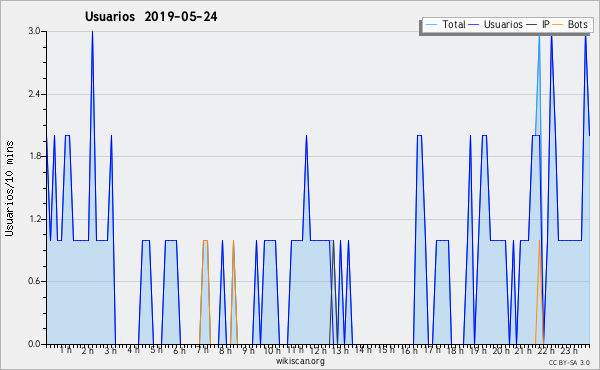Click the Usuarios/10 mins y-axis label
Viewport: 600px width, 370px height.
[9, 188]
